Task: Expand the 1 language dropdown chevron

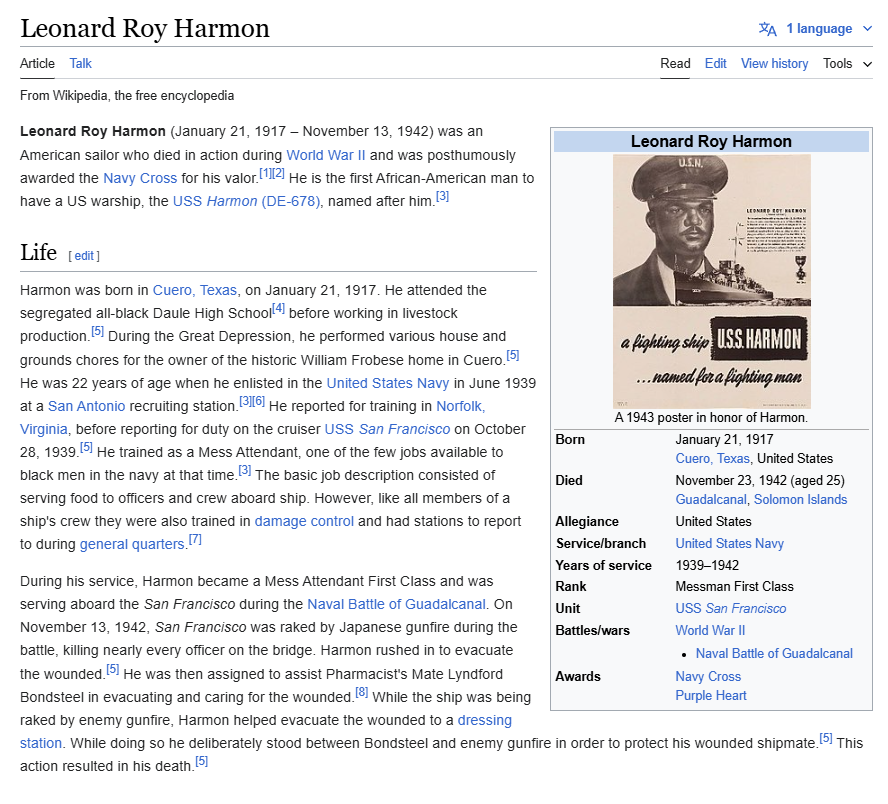Action: coord(867,29)
